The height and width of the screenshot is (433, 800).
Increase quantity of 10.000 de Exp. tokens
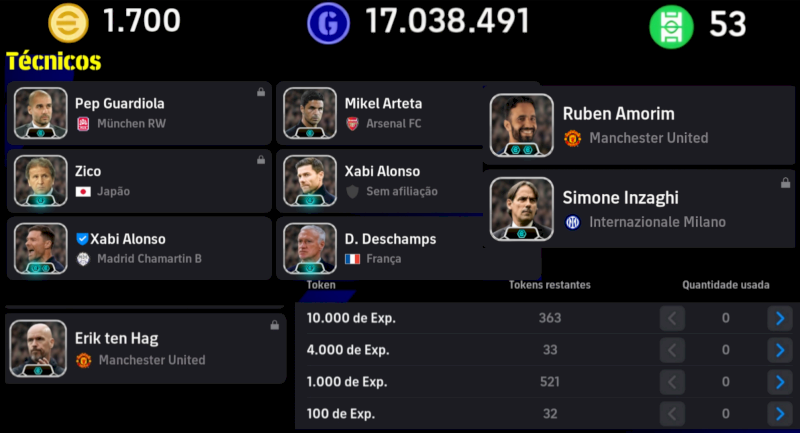(779, 318)
